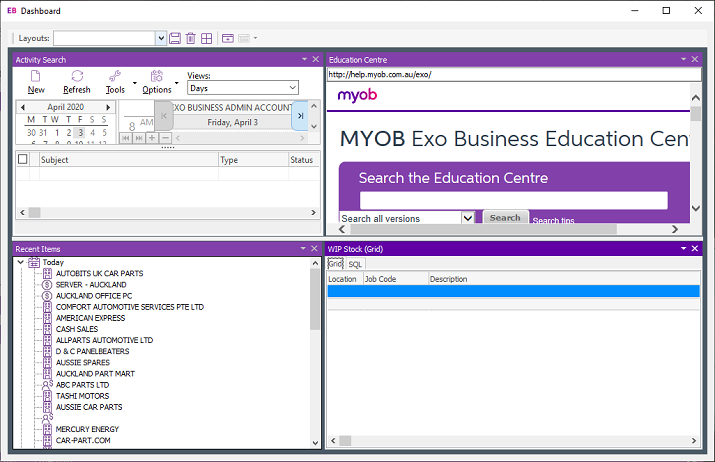Click the plus zoom button under schedule
715x462 pixels.
152,138
